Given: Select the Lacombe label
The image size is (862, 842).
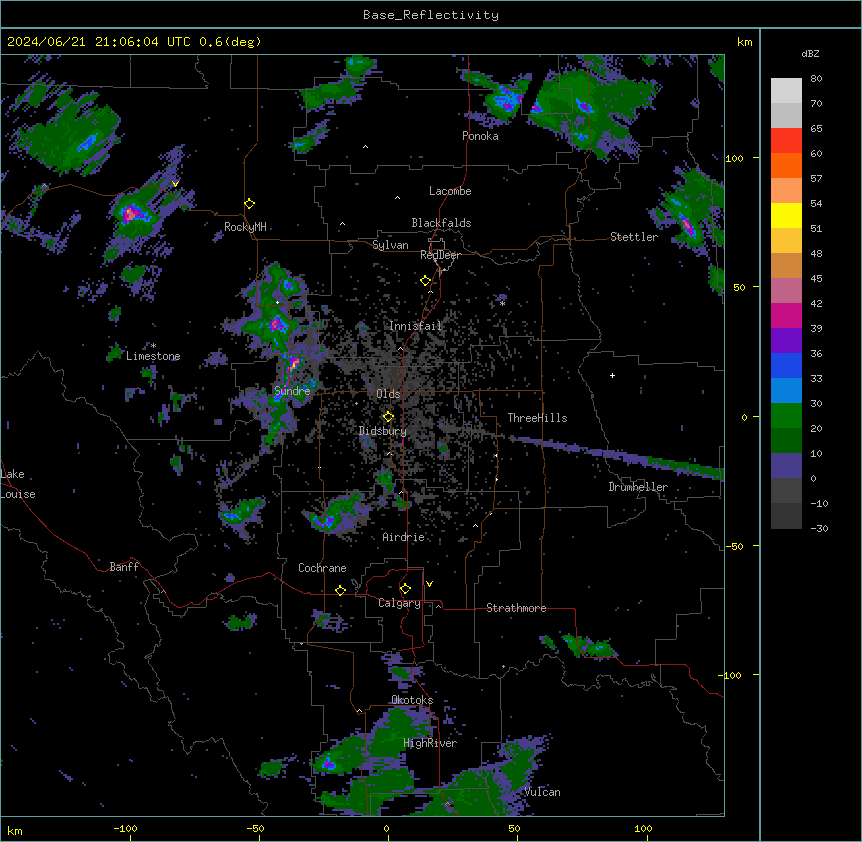Looking at the screenshot, I should tap(450, 191).
